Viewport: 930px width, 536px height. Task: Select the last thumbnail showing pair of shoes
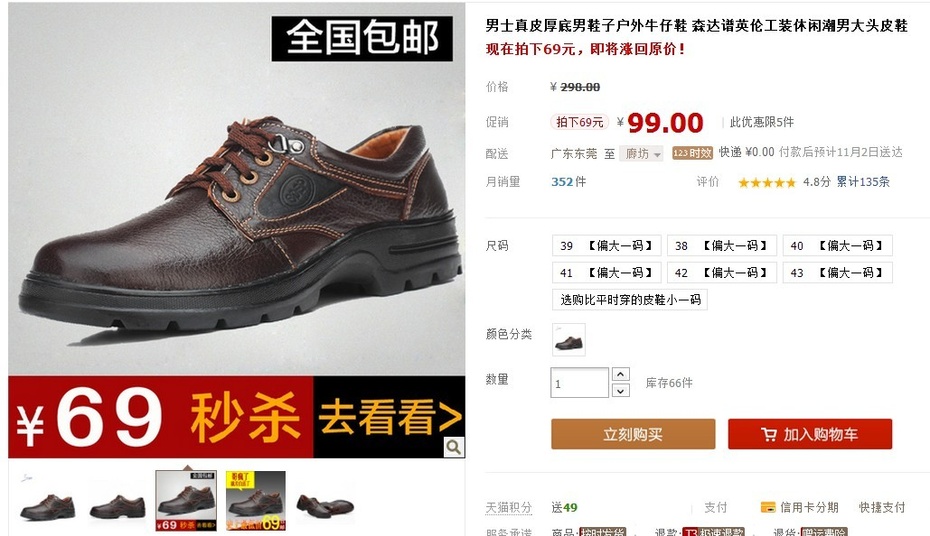(324, 501)
